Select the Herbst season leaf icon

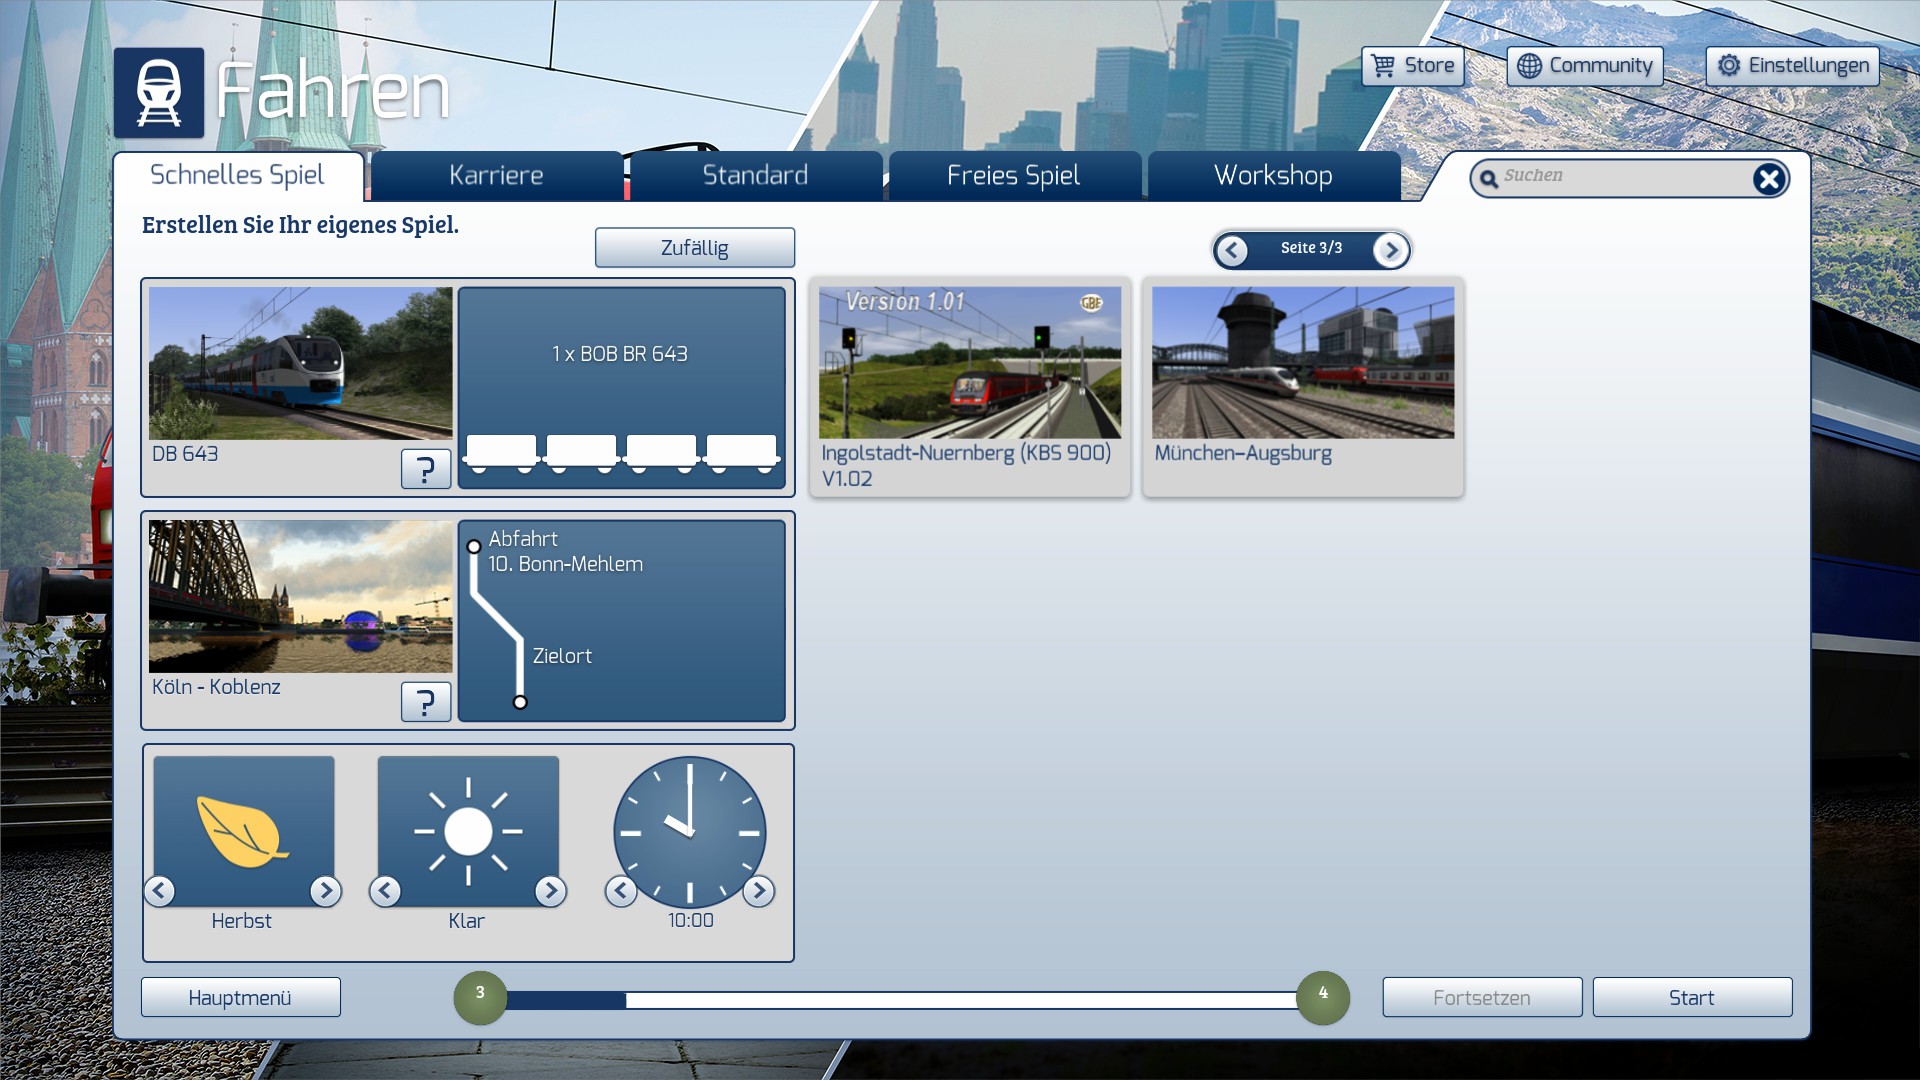243,831
